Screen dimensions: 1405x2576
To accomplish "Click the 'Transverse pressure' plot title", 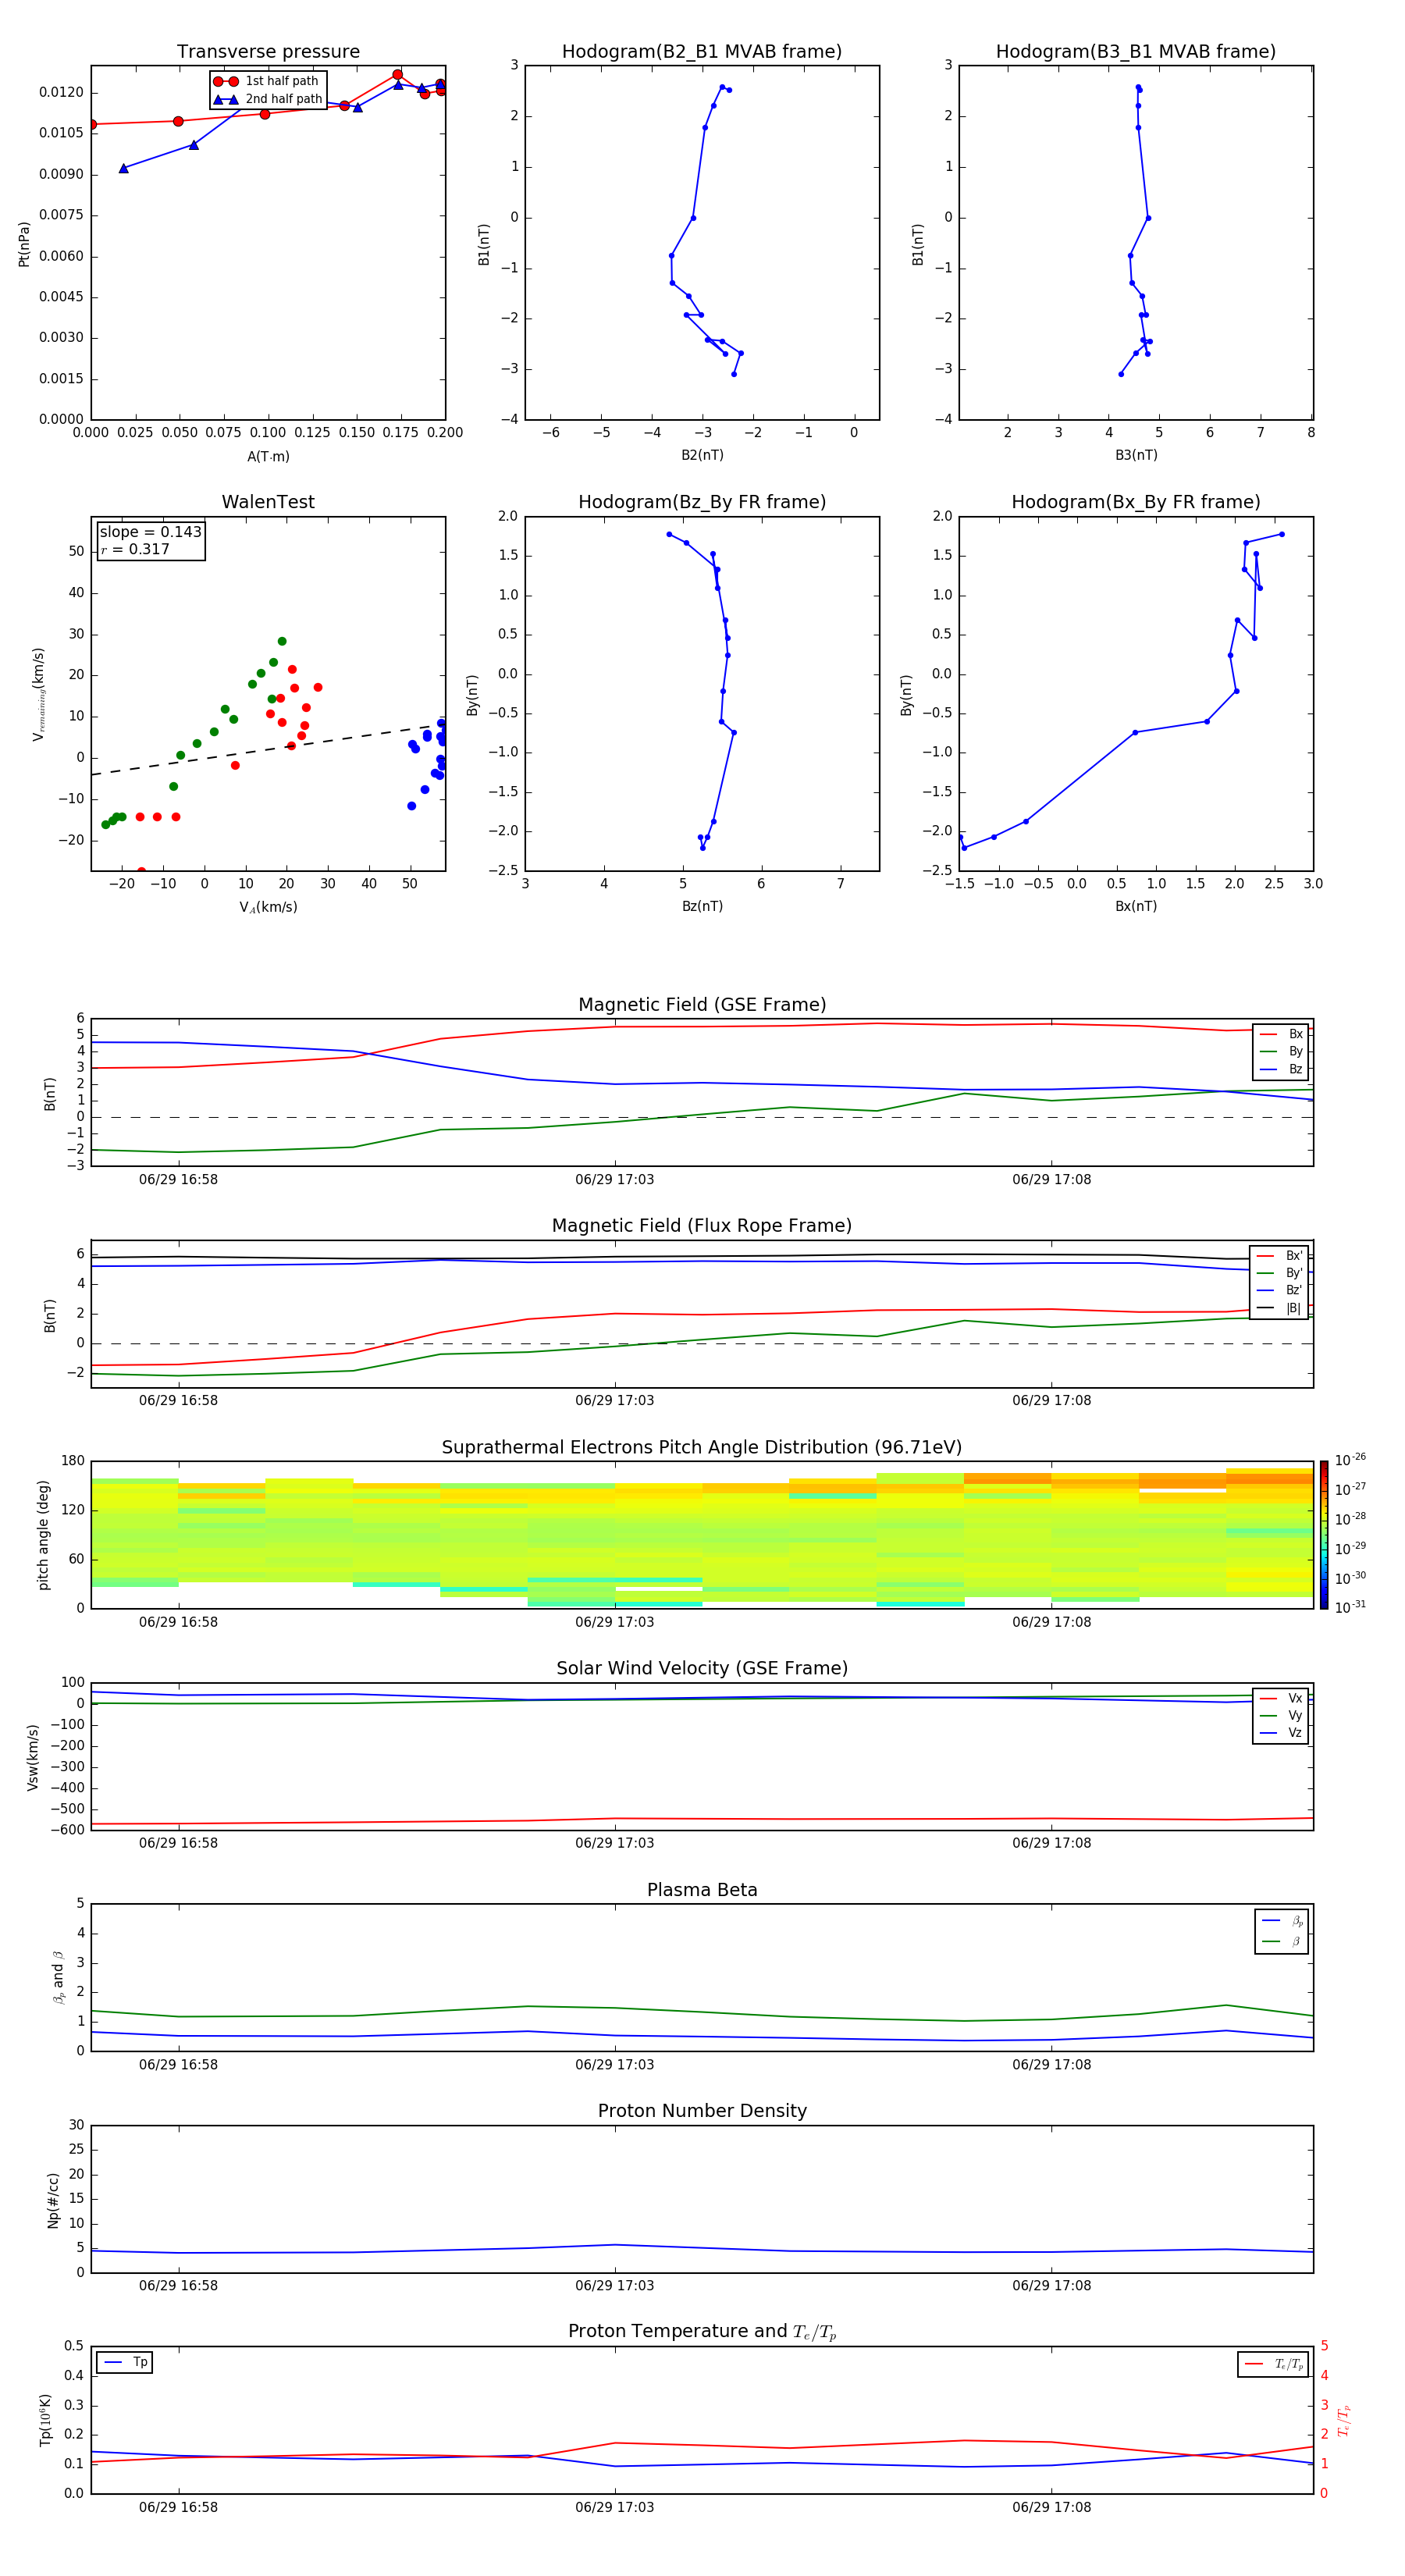I will point(268,52).
